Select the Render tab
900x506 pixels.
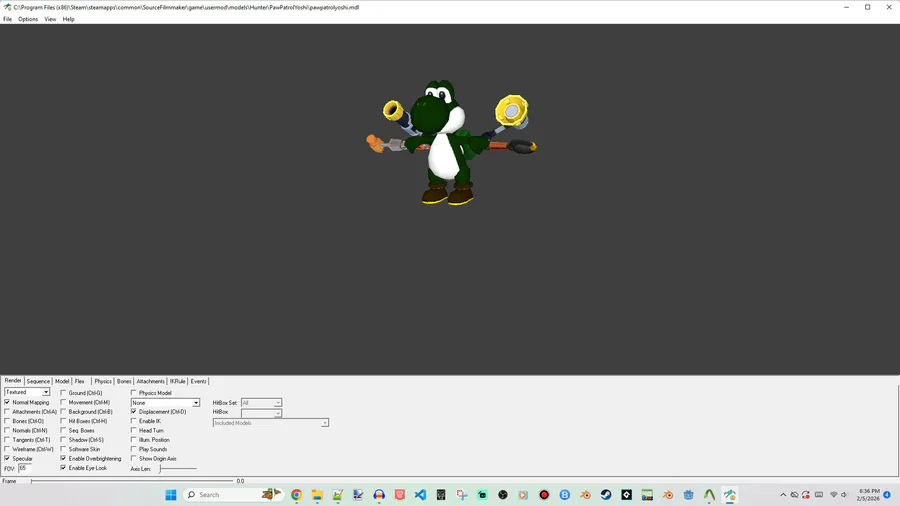(x=13, y=381)
